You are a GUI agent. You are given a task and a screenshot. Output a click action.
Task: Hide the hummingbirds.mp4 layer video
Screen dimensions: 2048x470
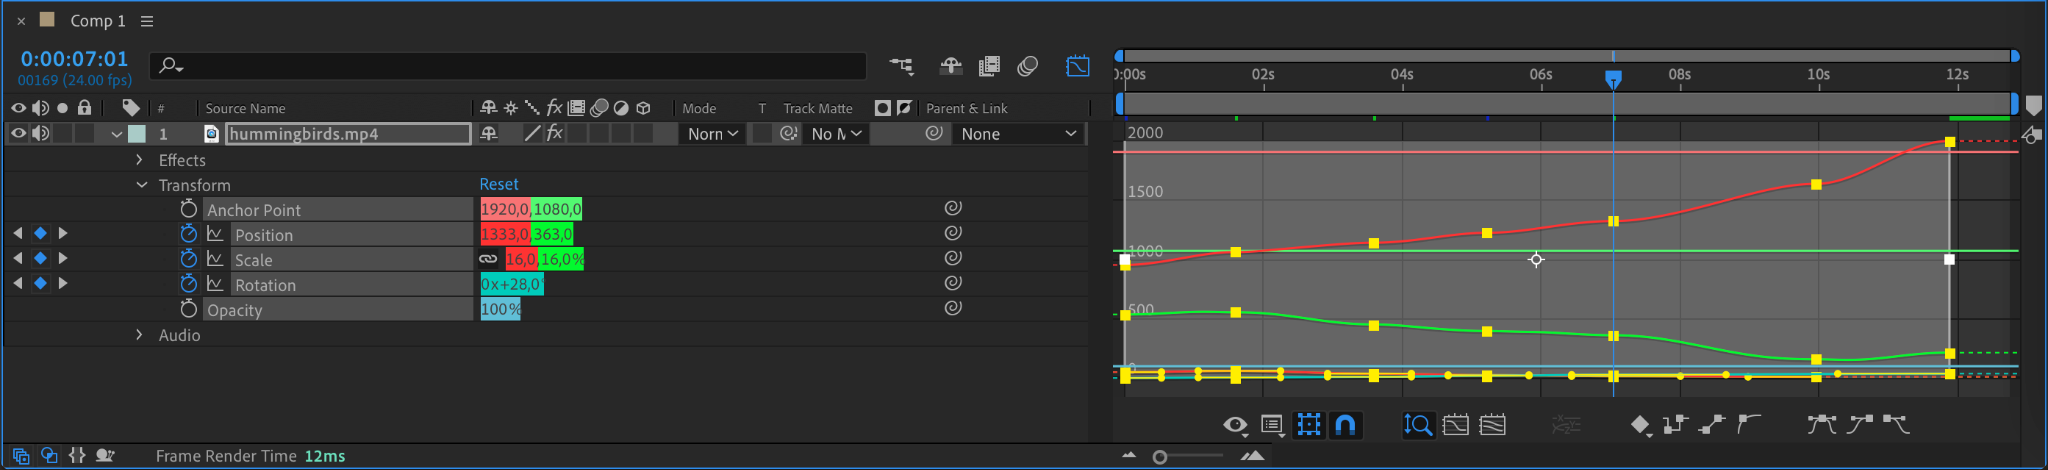coord(18,134)
